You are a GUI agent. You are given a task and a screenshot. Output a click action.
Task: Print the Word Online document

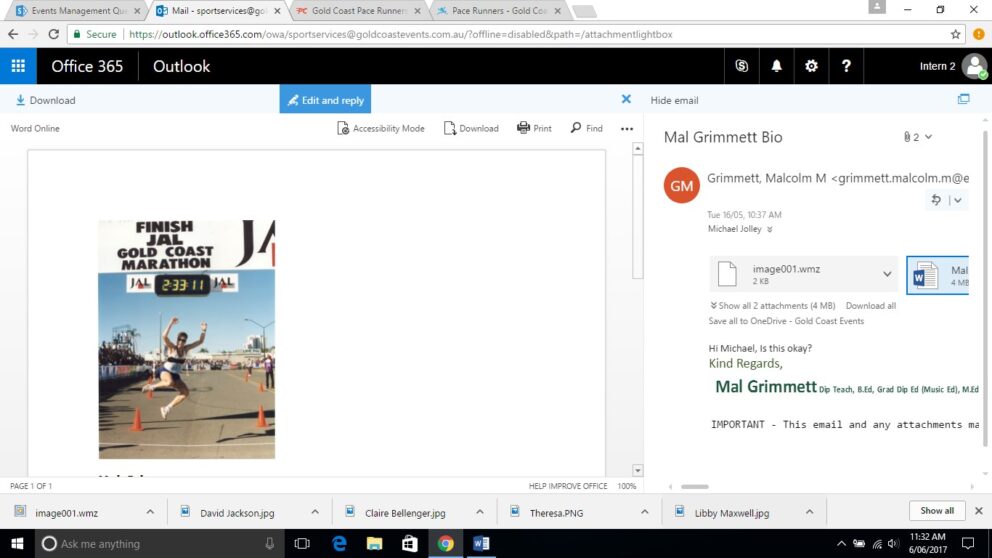[x=535, y=128]
